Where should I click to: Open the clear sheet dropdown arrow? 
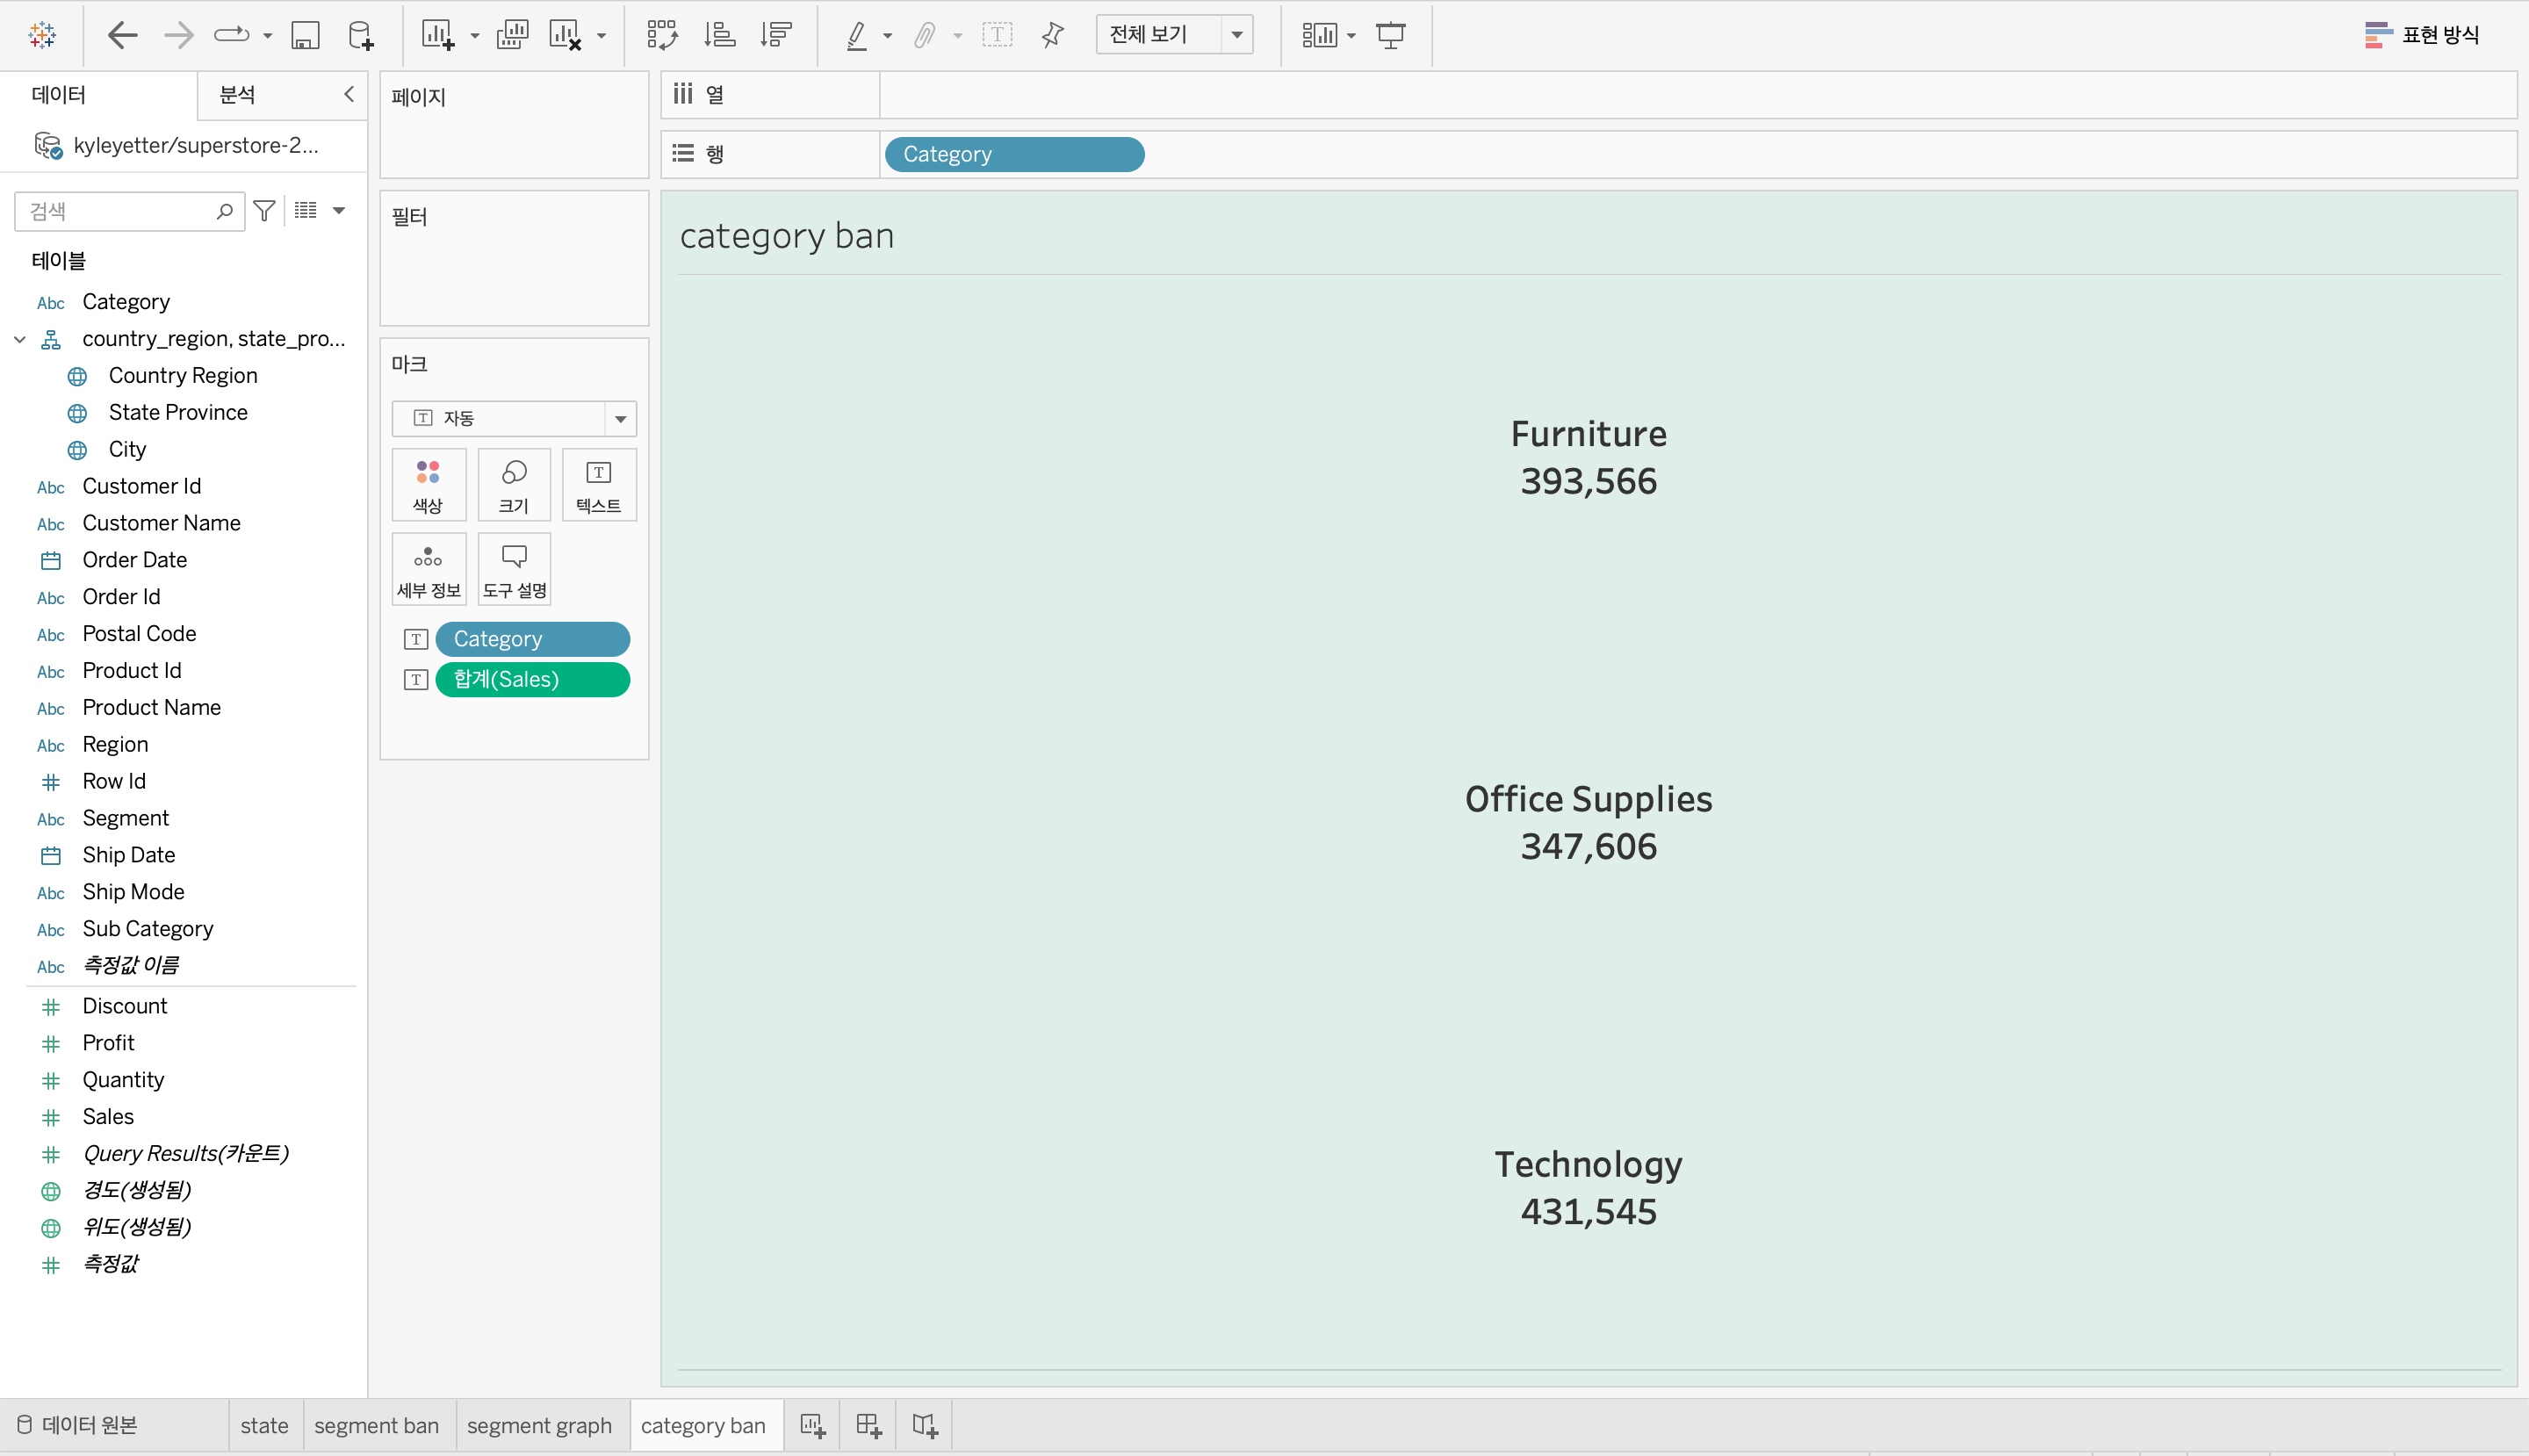click(x=601, y=36)
